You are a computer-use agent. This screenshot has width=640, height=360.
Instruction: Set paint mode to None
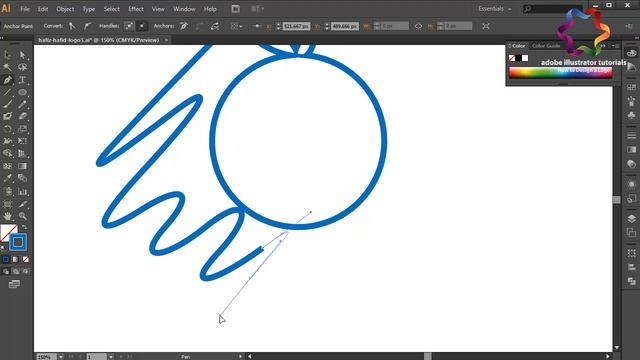pyautogui.click(x=25, y=259)
